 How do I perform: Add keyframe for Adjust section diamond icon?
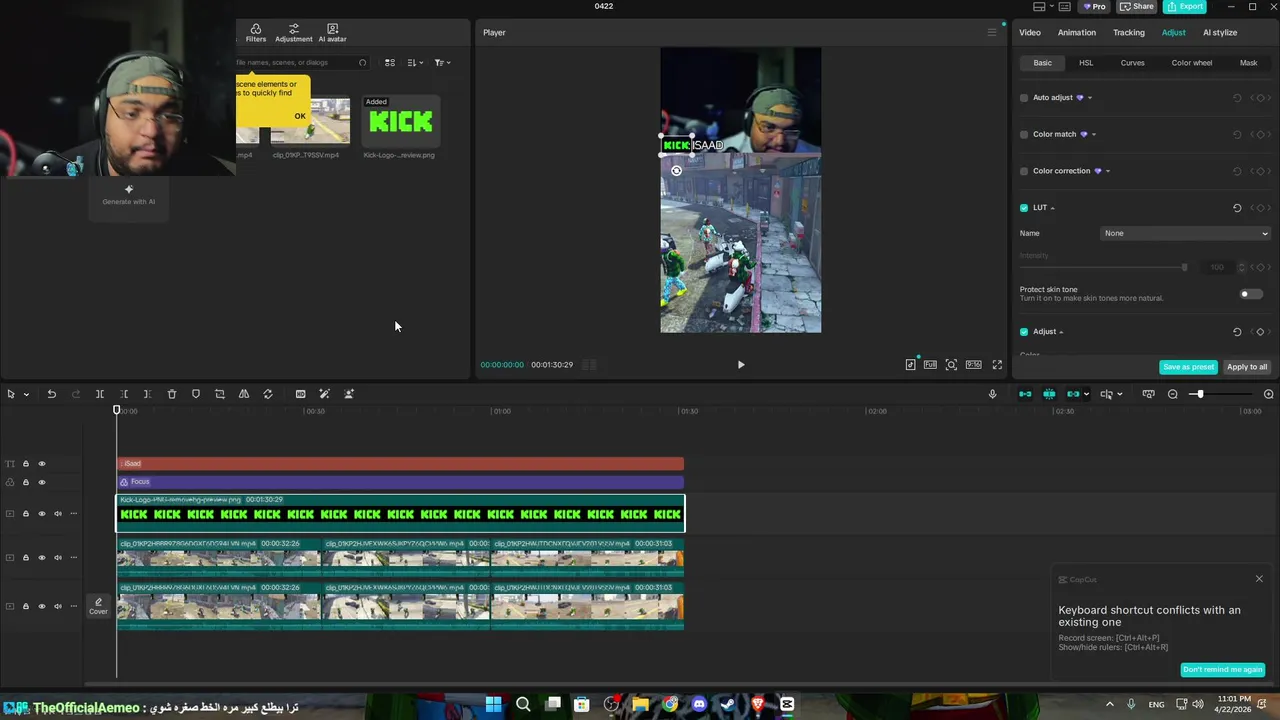pos(1260,332)
